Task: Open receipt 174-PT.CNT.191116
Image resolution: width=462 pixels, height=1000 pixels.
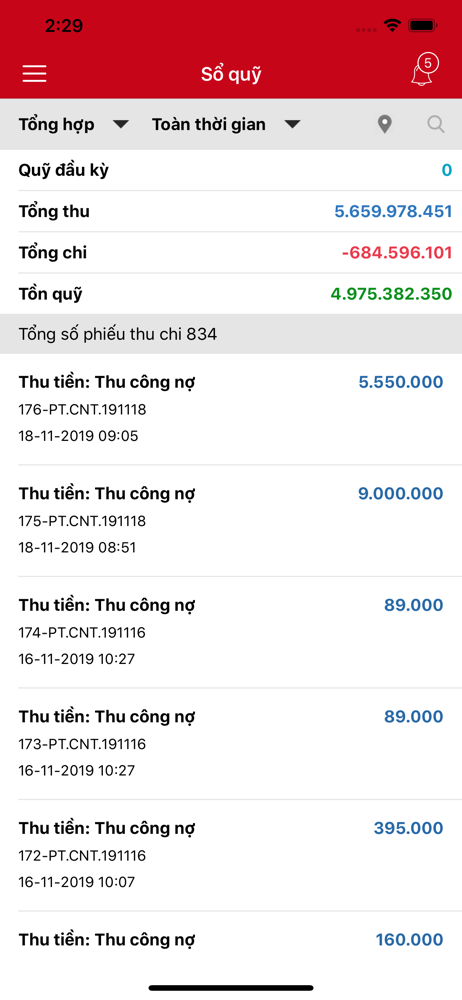Action: (x=231, y=633)
